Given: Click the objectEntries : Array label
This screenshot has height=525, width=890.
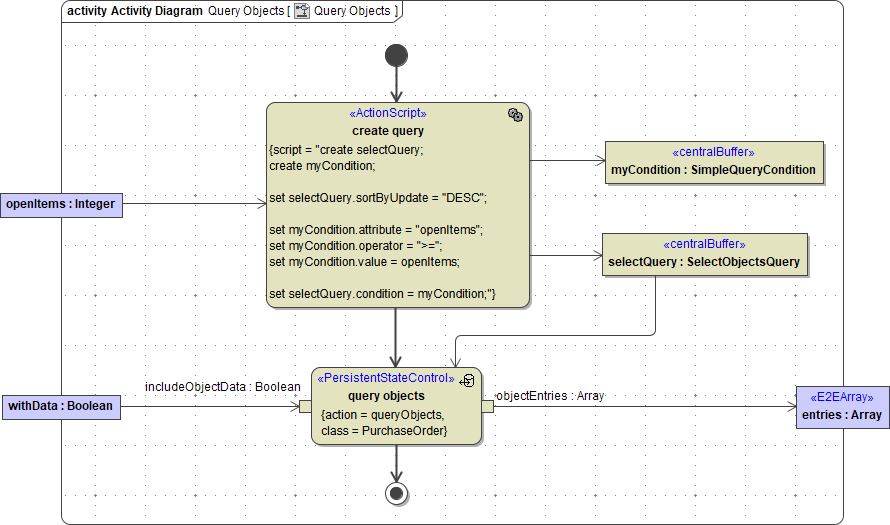Looking at the screenshot, I should 551,396.
